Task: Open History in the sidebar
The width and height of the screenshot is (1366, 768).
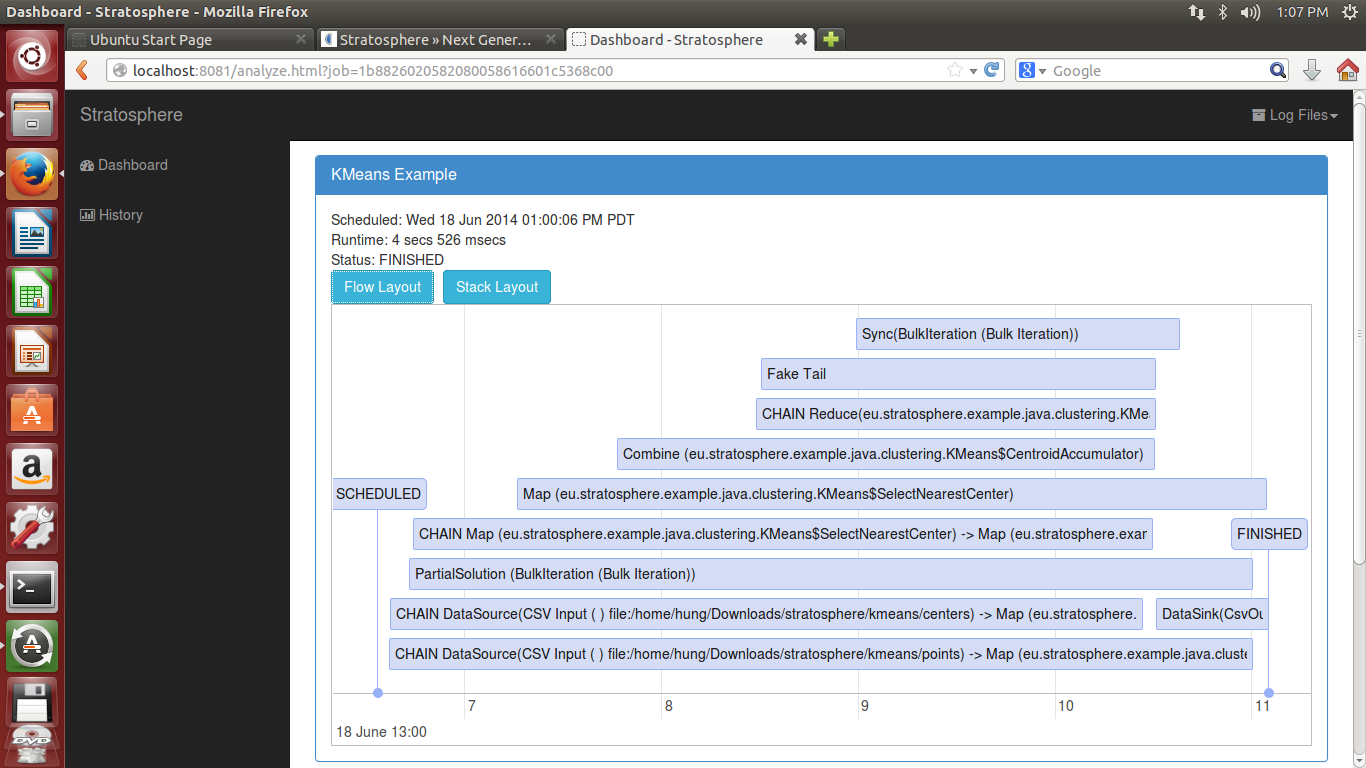Action: pos(120,215)
